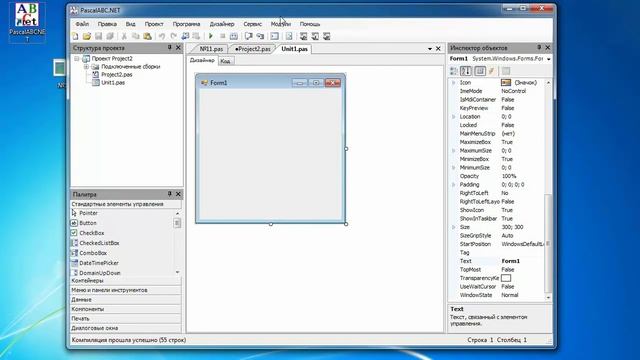Open the PascalABC.NET desktop shortcut

(x=27, y=22)
